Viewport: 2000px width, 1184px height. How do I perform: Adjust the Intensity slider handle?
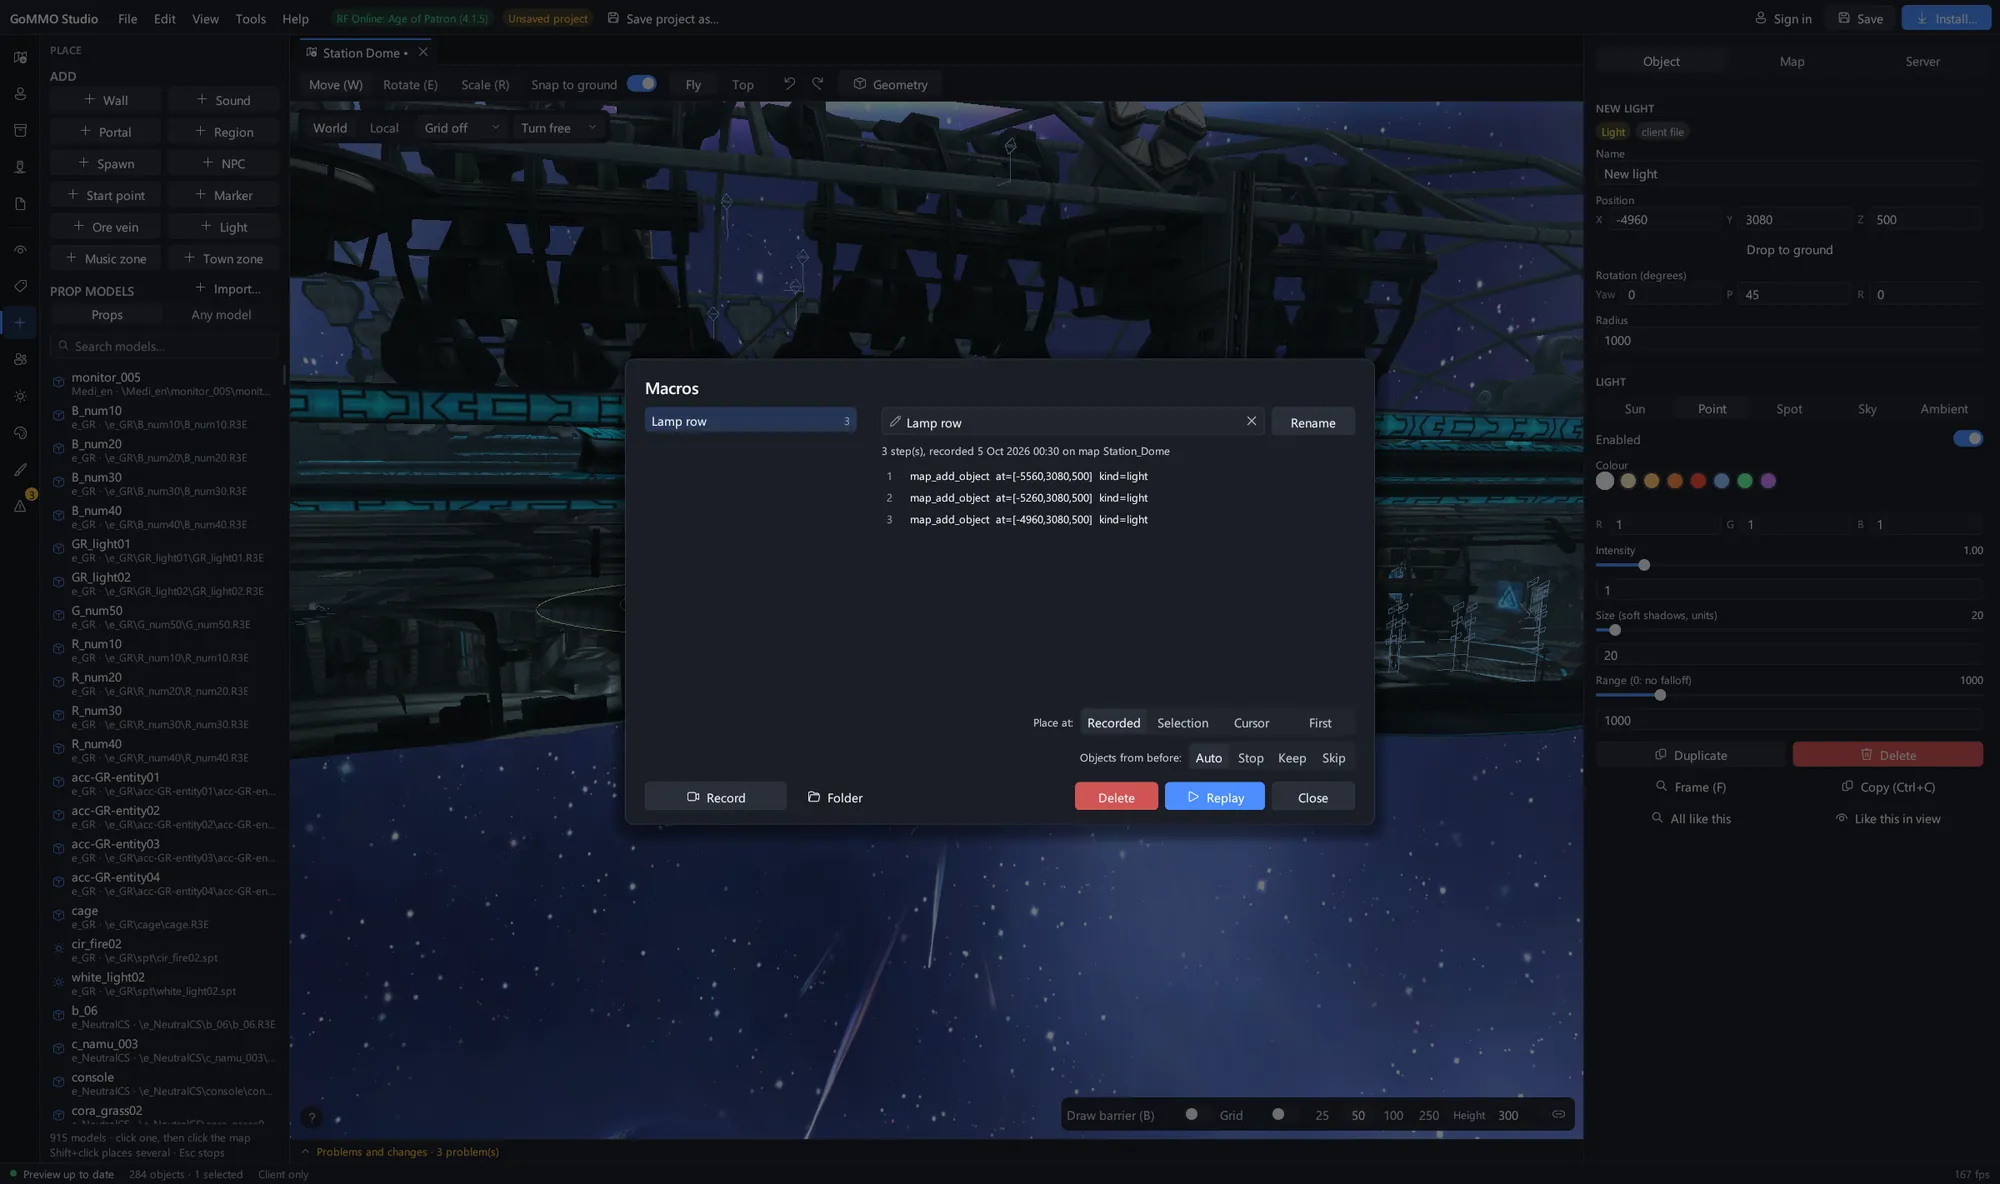pyautogui.click(x=1643, y=566)
